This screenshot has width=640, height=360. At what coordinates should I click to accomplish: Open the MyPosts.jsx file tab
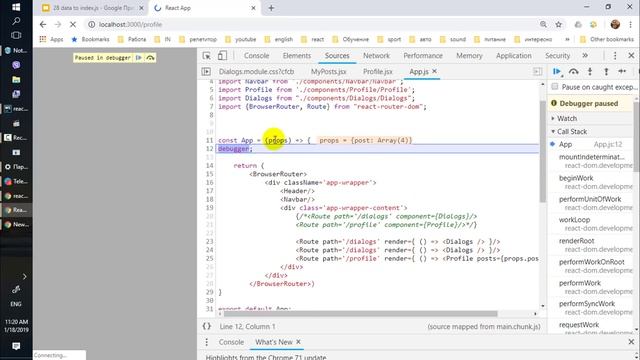[328, 72]
